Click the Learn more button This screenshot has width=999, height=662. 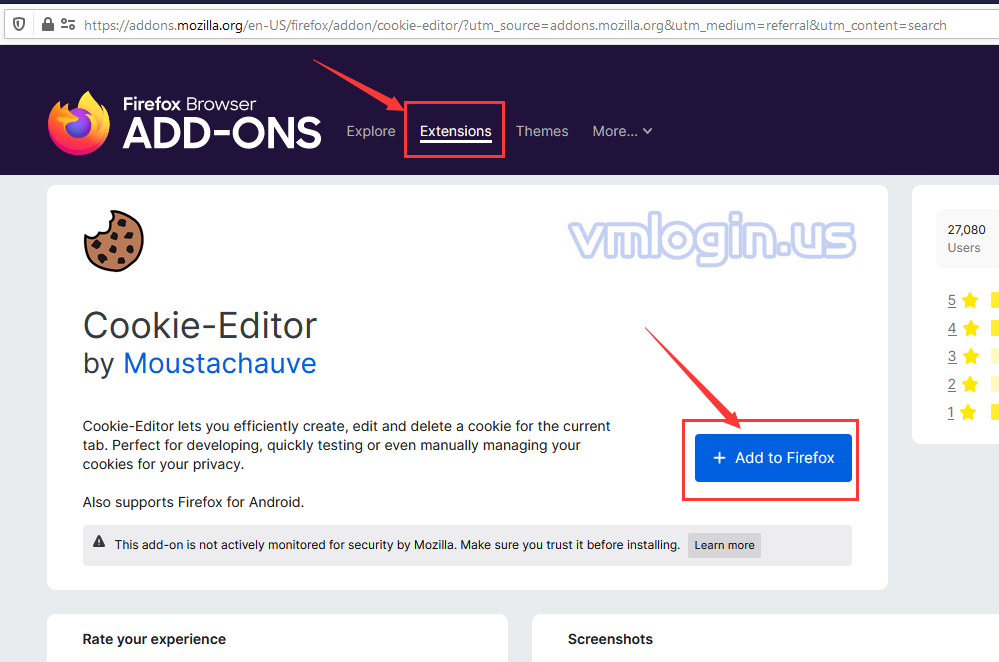724,545
